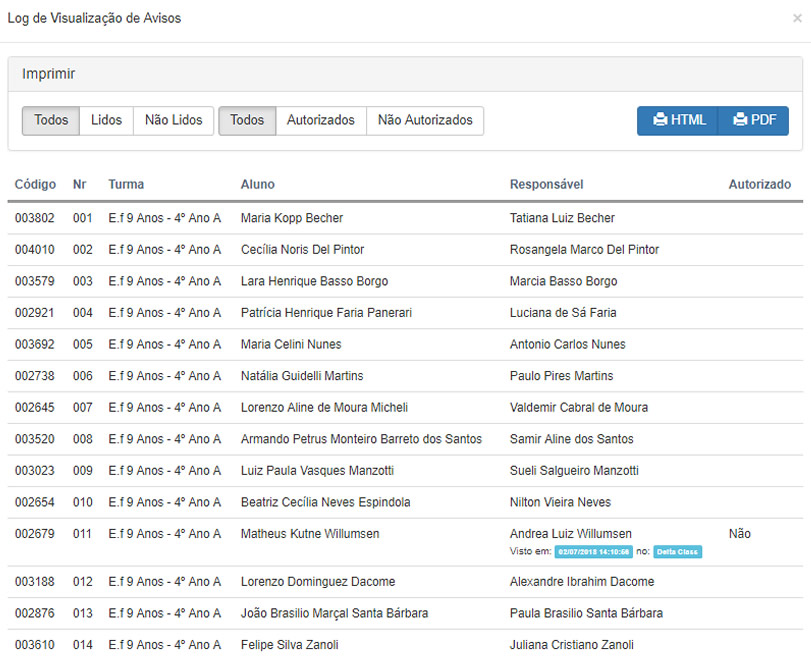Export the log as HTML
The width and height of the screenshot is (811, 659).
pos(677,120)
